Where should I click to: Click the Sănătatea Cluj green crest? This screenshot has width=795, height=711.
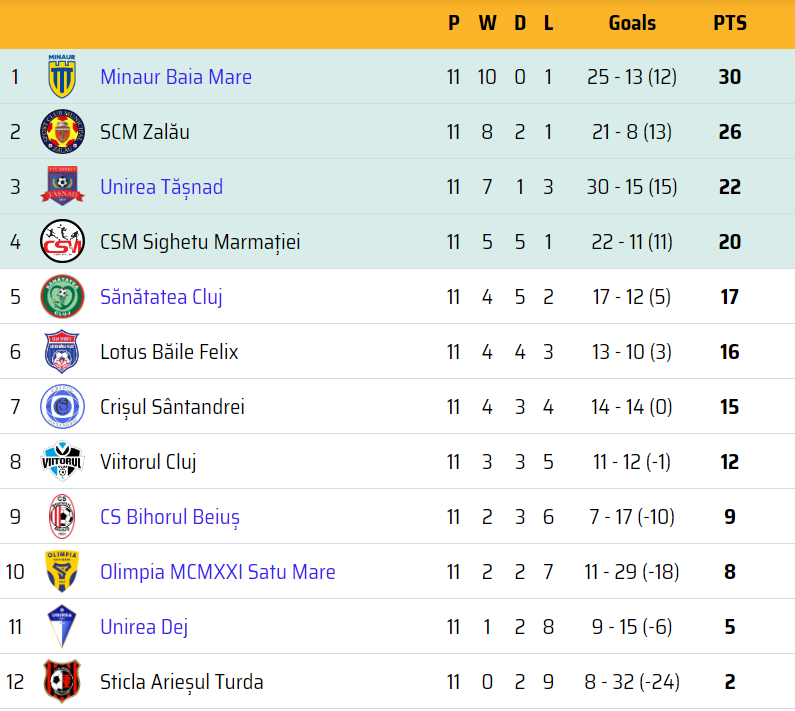pos(62,297)
